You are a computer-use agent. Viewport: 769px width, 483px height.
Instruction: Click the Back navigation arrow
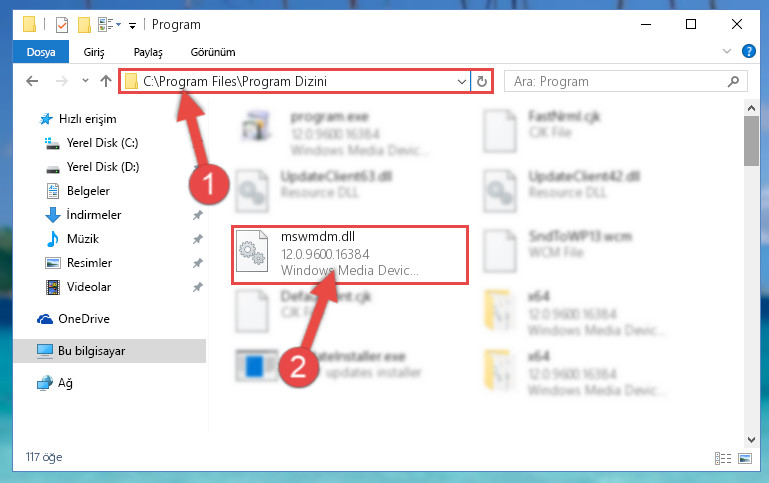click(32, 81)
